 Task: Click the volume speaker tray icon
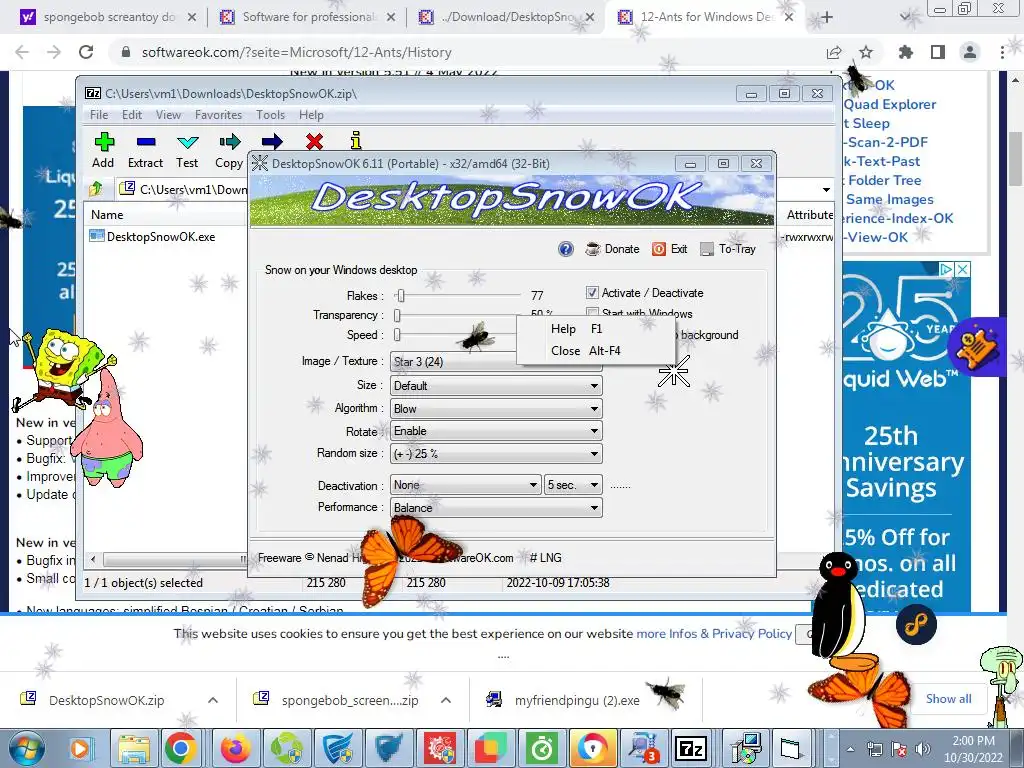922,748
